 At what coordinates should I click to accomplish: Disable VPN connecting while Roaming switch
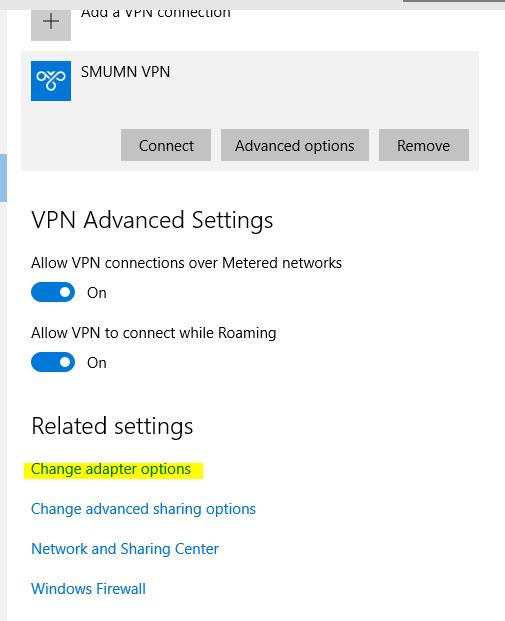click(53, 362)
